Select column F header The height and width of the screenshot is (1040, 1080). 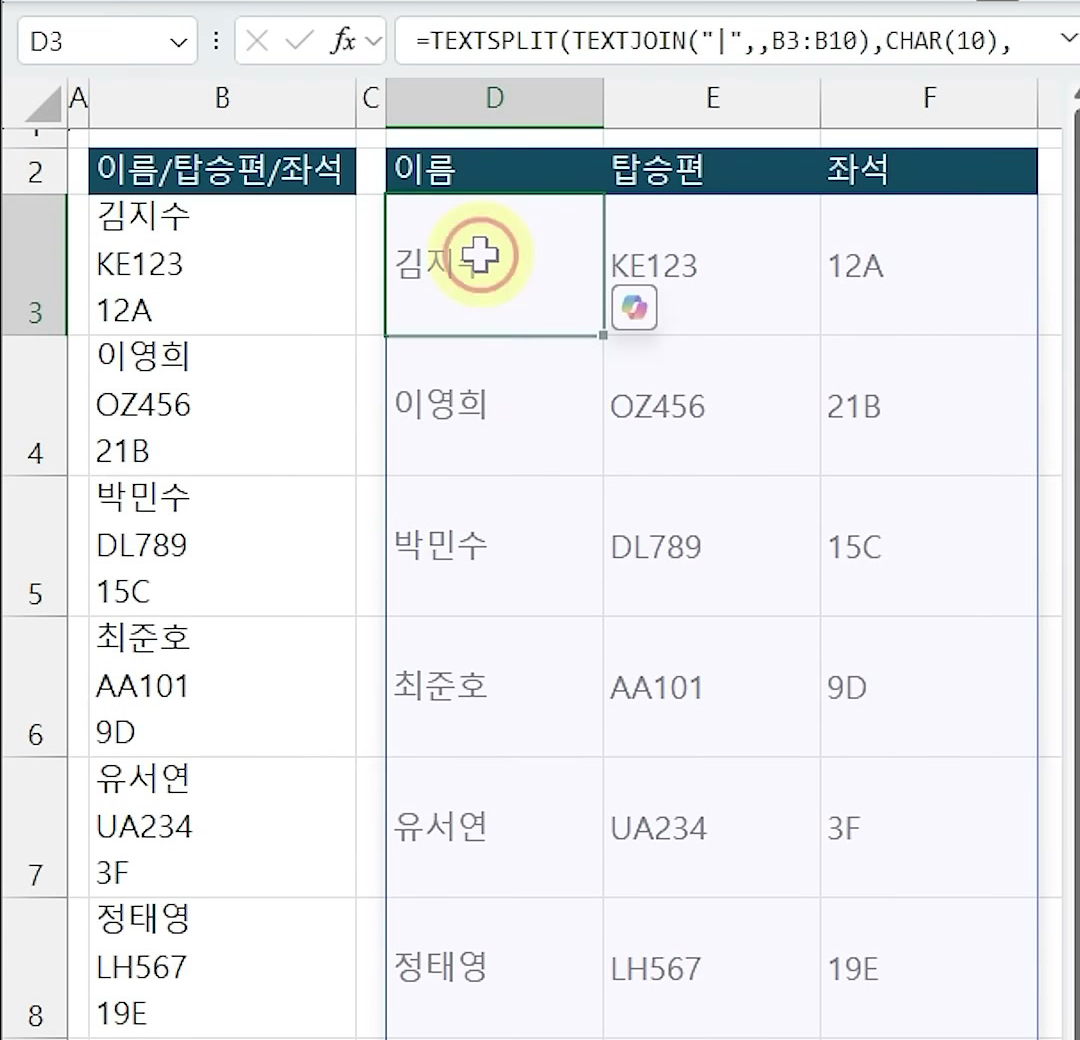pyautogui.click(x=929, y=98)
